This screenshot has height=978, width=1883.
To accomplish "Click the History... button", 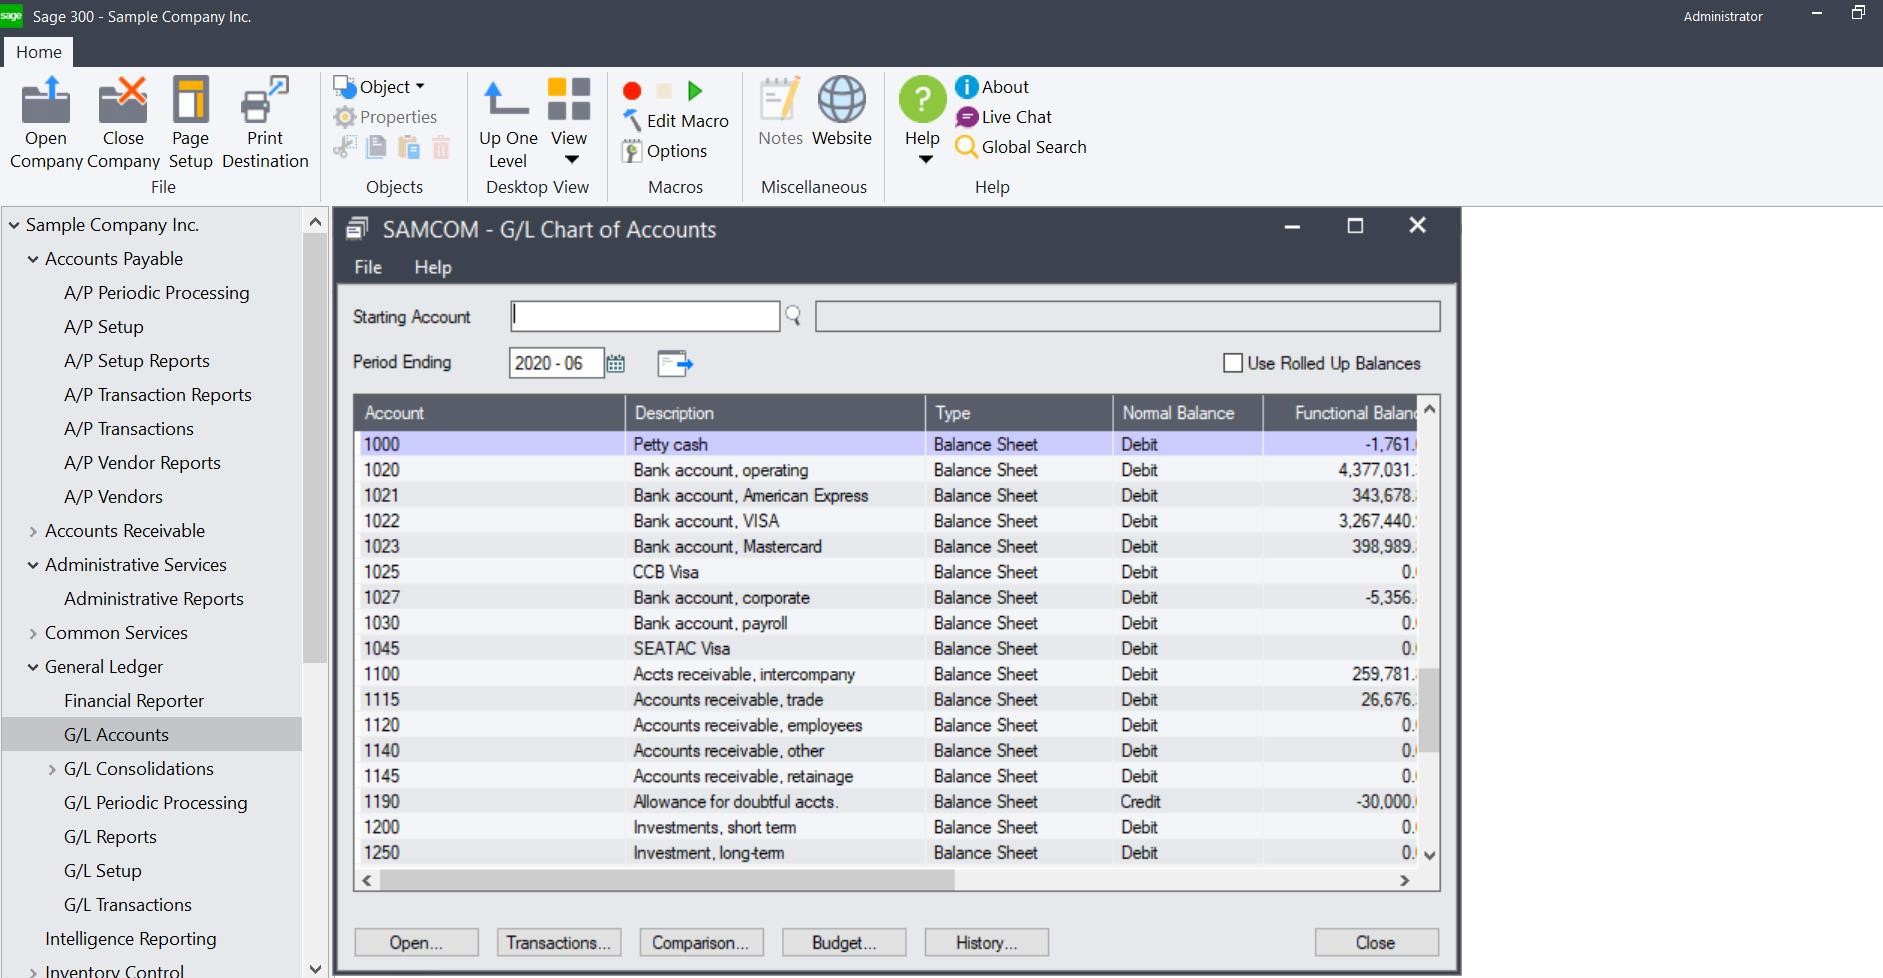I will pos(986,943).
